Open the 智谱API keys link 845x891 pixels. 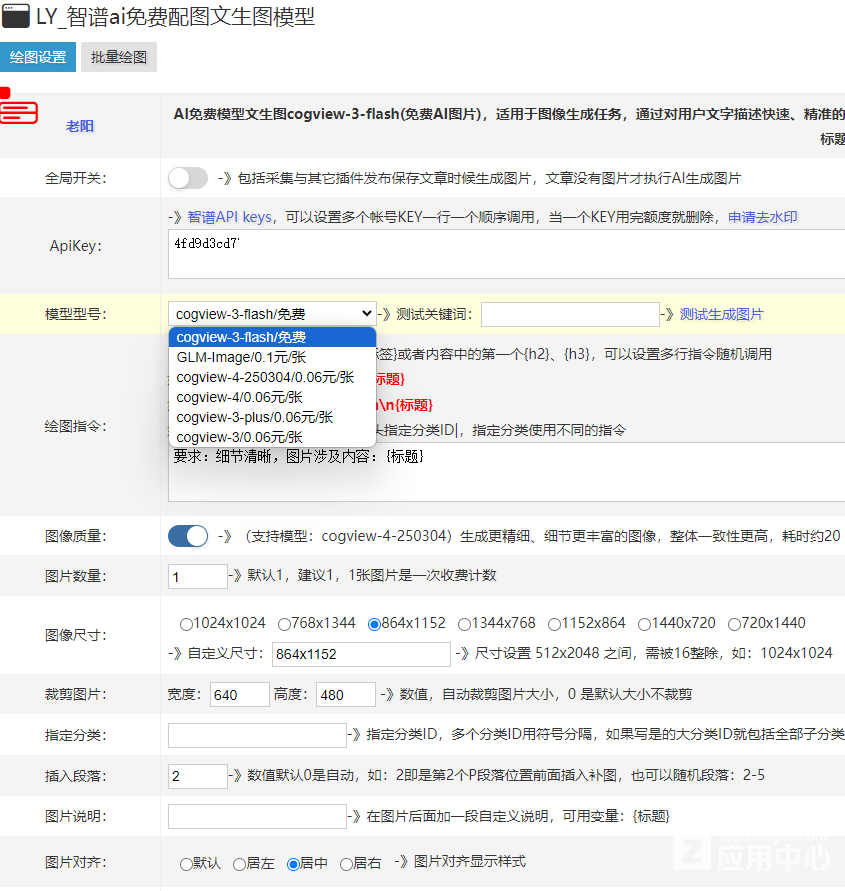point(229,217)
